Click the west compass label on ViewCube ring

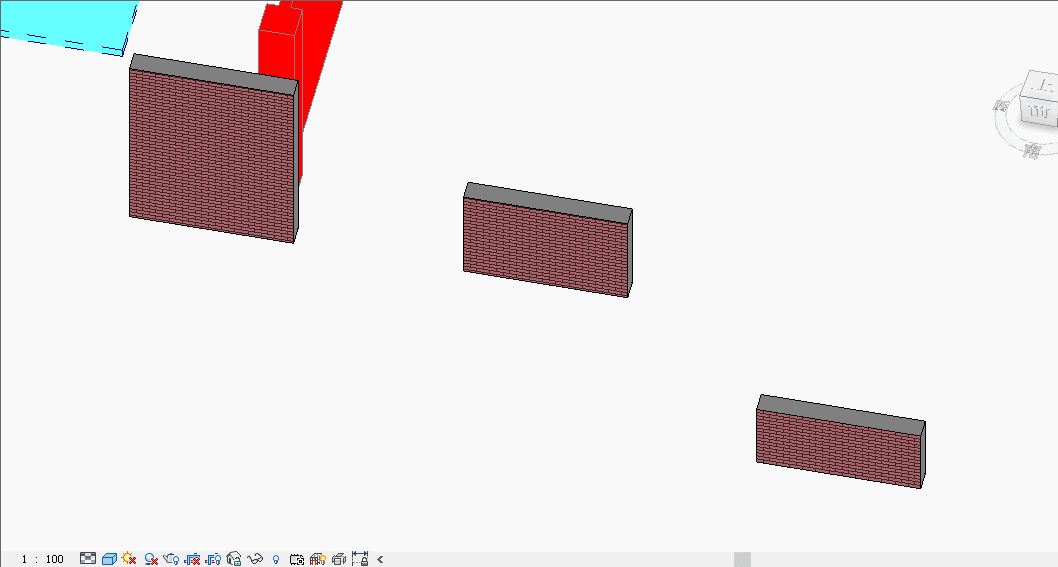point(1001,105)
